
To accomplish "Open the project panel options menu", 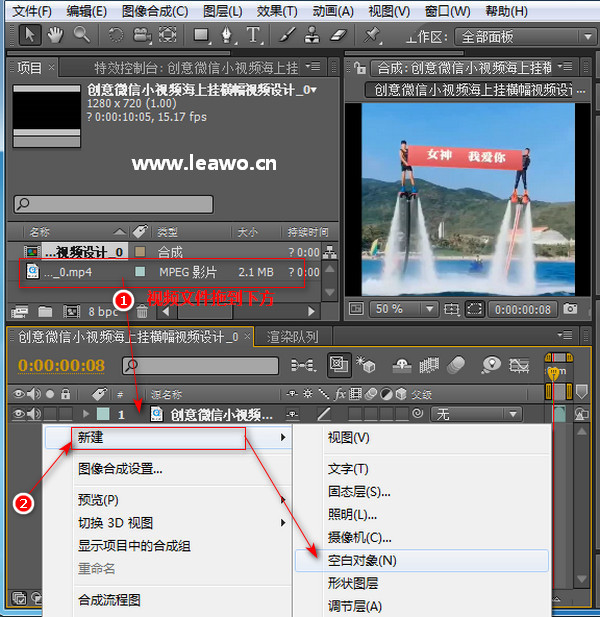I will pos(314,67).
